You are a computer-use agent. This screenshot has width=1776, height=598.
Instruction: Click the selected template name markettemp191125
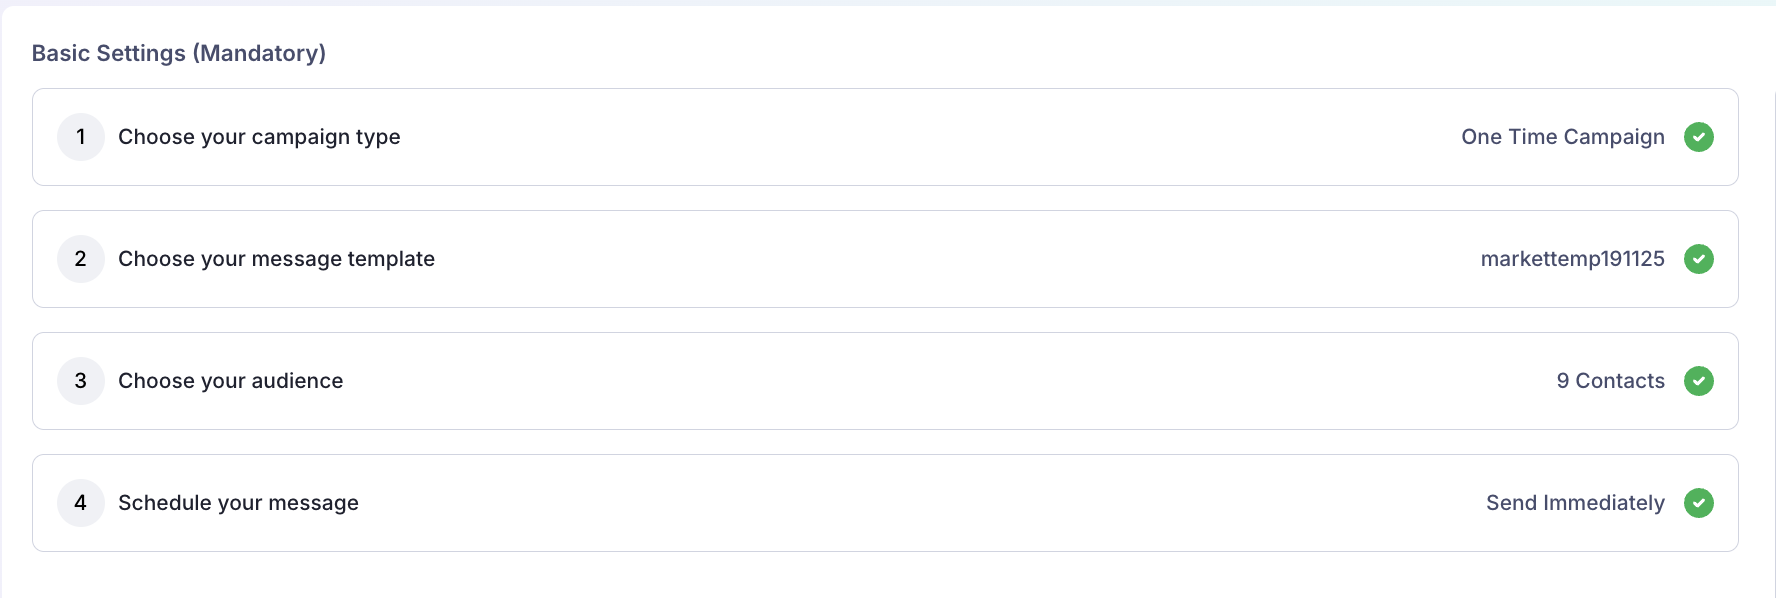1572,259
